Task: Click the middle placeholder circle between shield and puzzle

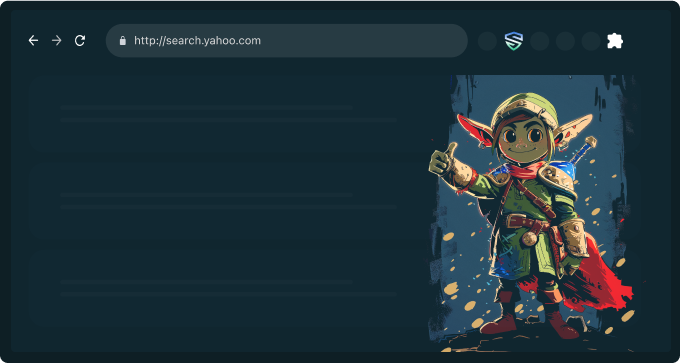Action: [x=566, y=41]
